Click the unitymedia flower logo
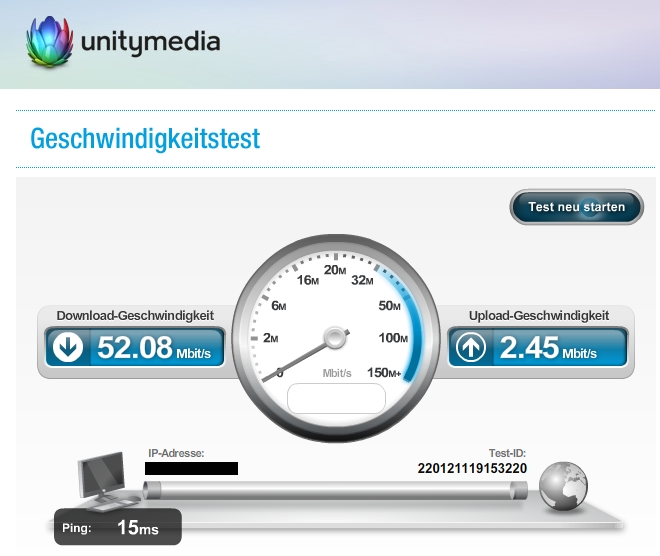 point(50,42)
